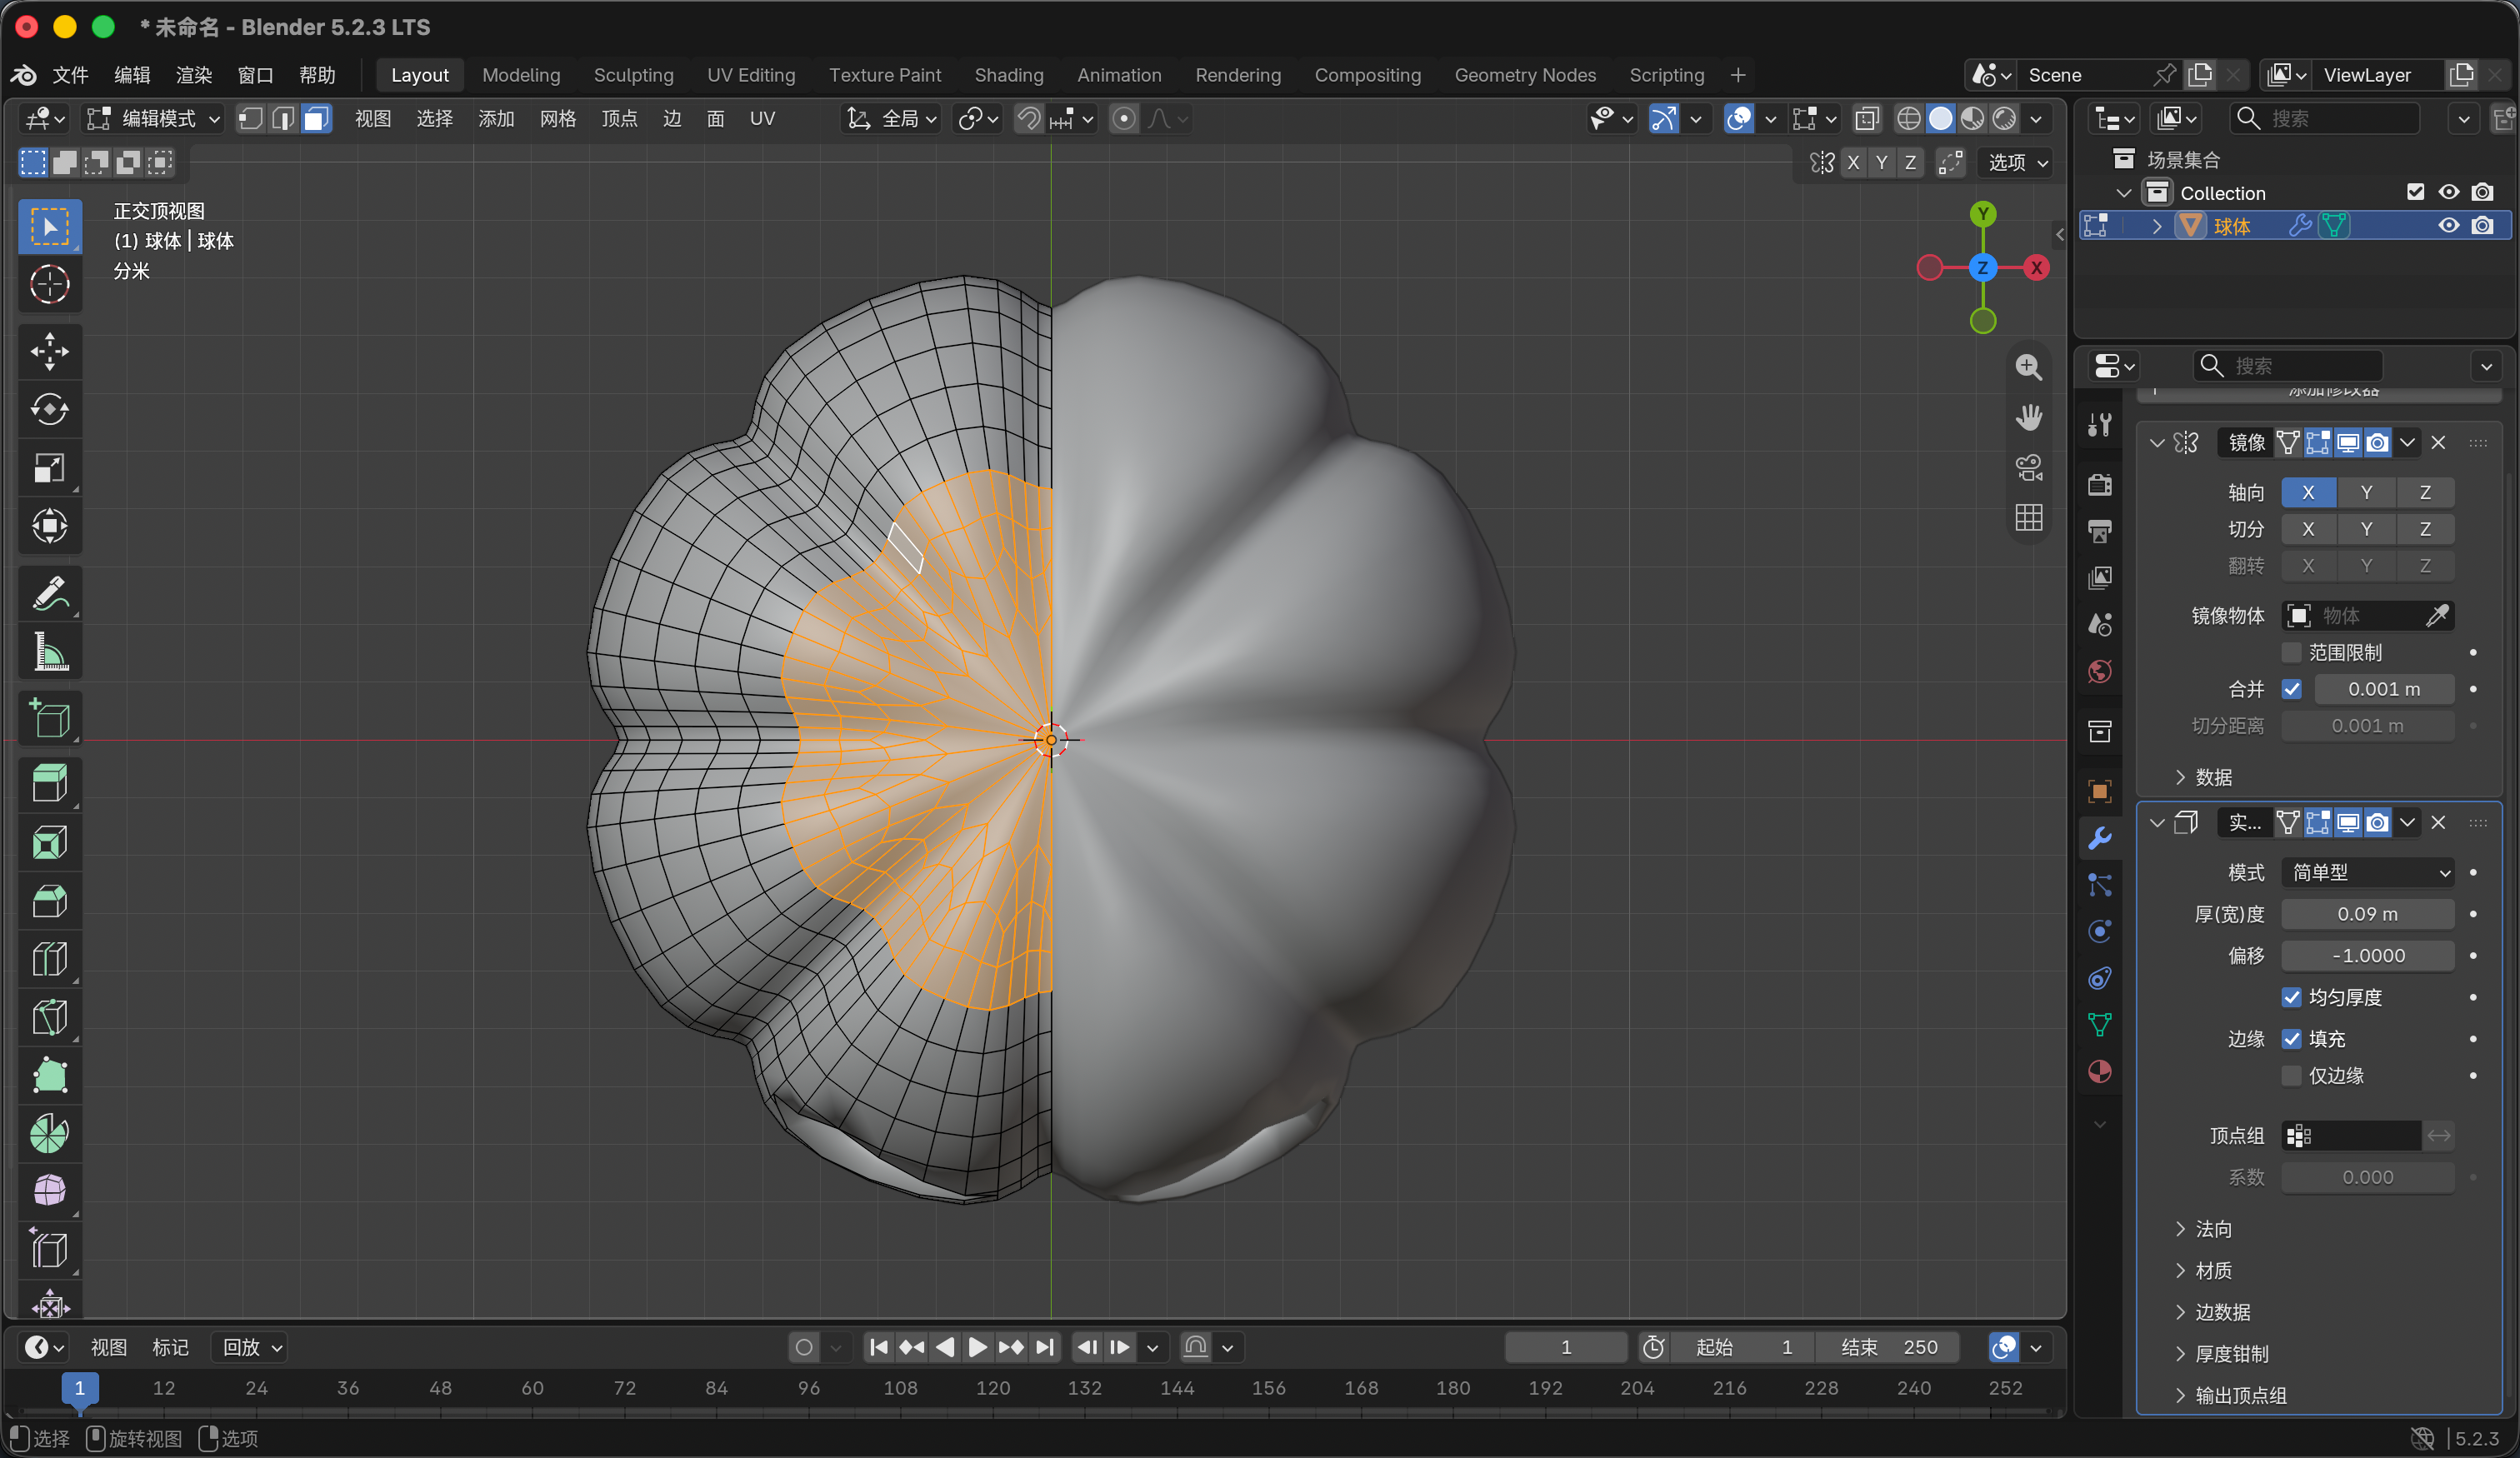Toggle the 填充 rim fill checkbox
The width and height of the screenshot is (2520, 1458).
click(2291, 1039)
